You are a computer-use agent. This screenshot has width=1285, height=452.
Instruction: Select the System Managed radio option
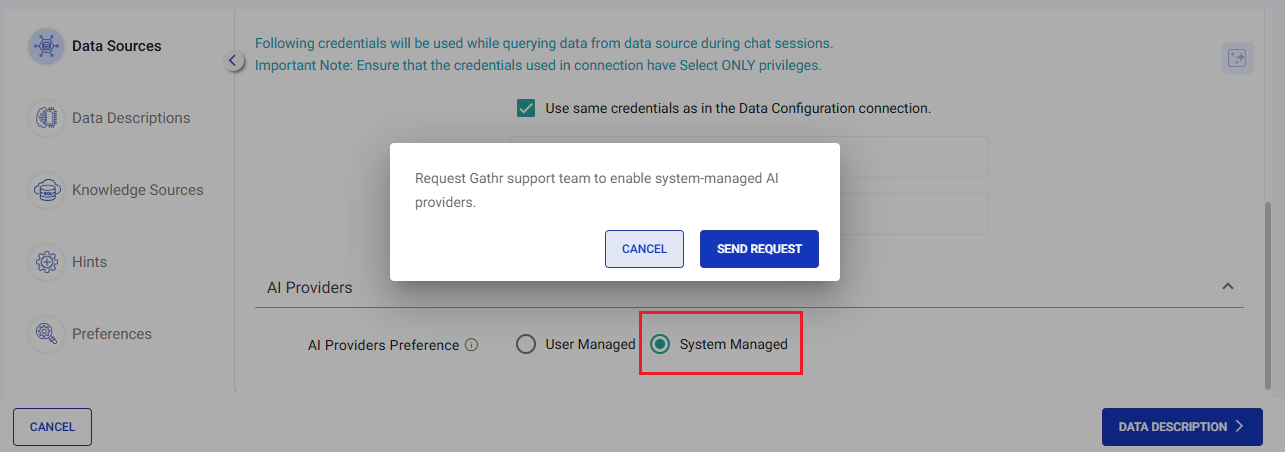coord(660,344)
